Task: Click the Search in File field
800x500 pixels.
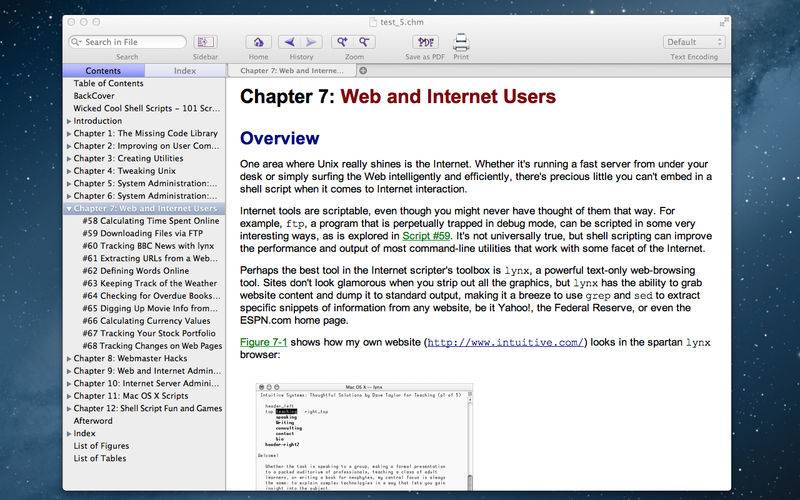Action: pyautogui.click(x=128, y=42)
